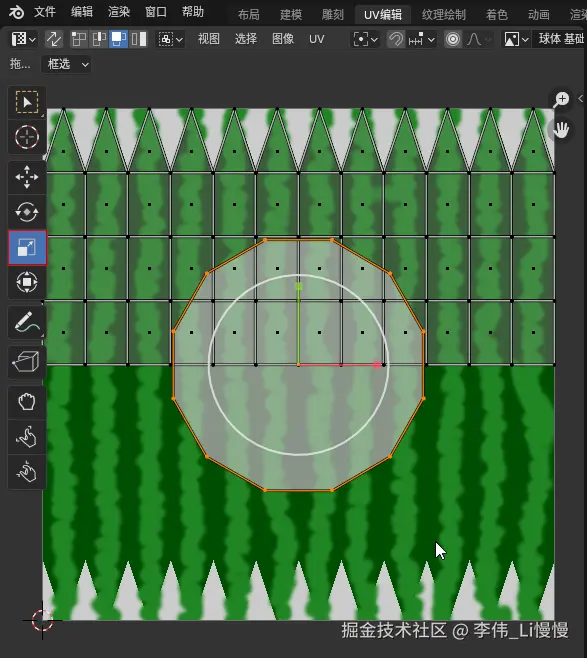The width and height of the screenshot is (587, 658).
Task: Toggle proportional editing
Action: tap(453, 39)
